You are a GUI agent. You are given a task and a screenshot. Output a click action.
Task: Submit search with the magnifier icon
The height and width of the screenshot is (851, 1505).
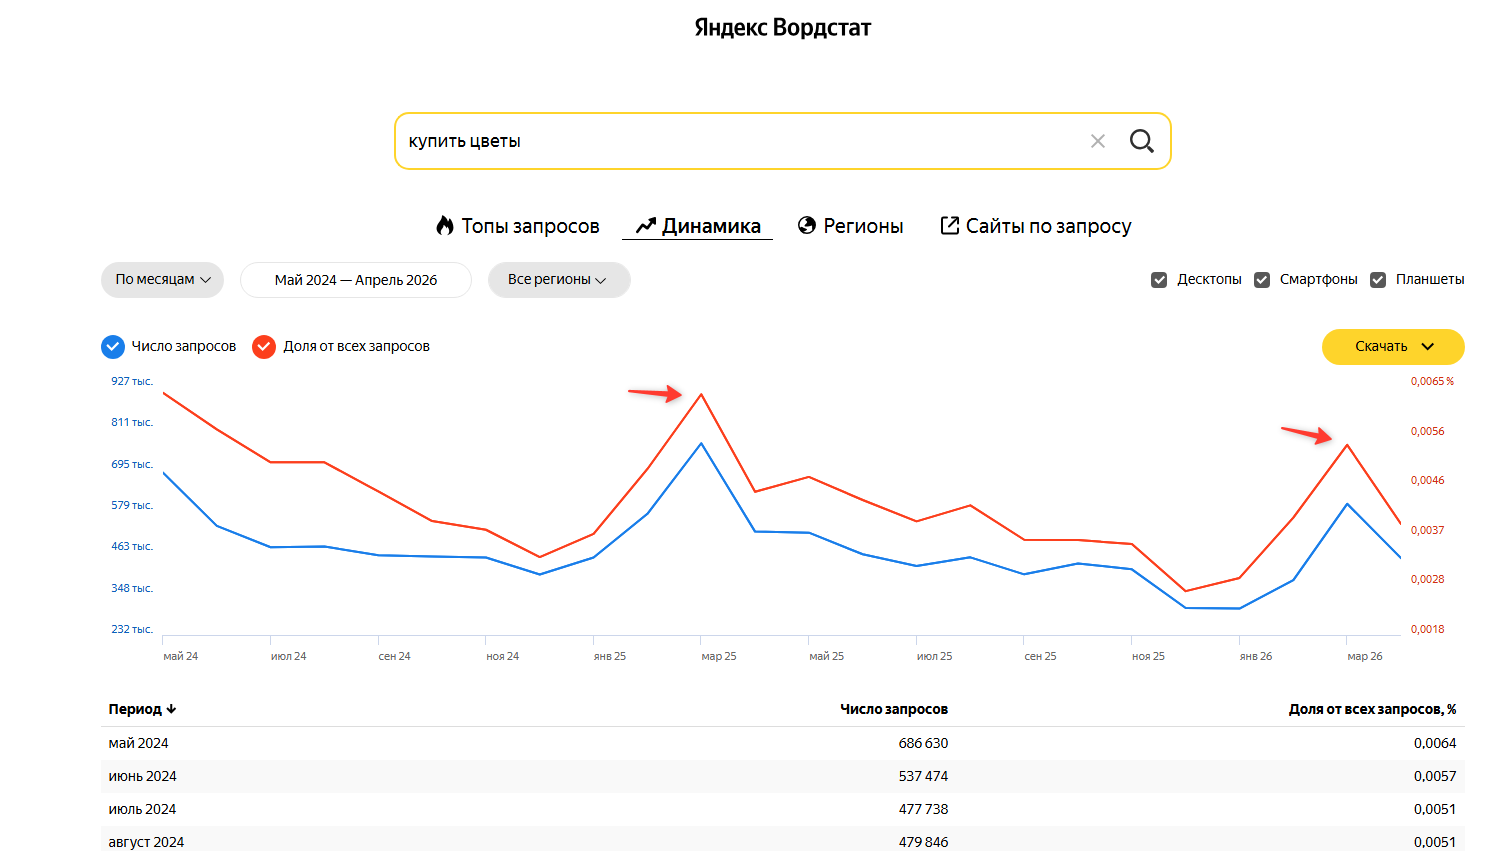[x=1142, y=141]
